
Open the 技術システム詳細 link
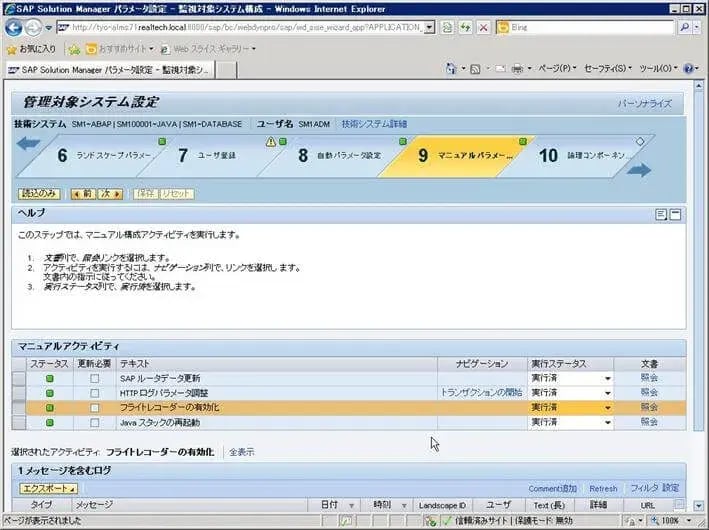click(374, 124)
